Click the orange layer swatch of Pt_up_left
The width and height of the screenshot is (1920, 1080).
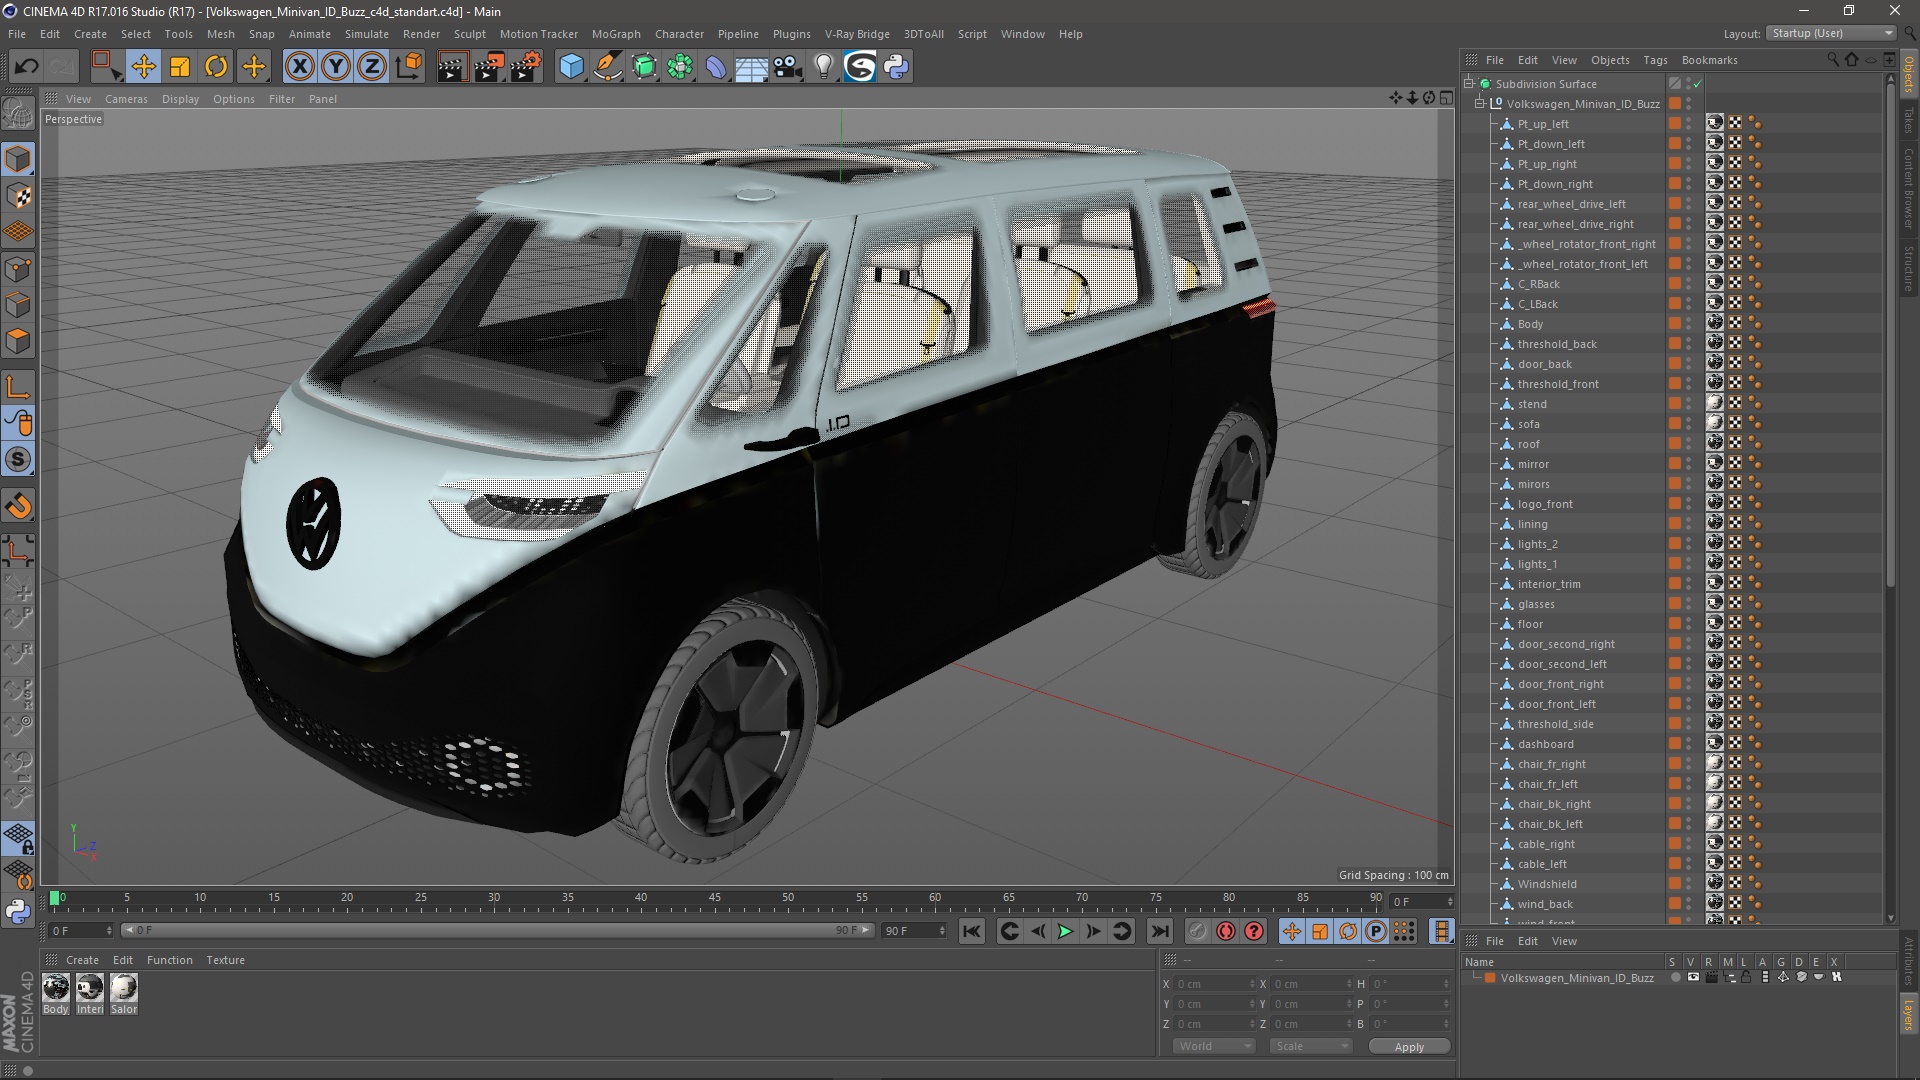tap(1674, 124)
